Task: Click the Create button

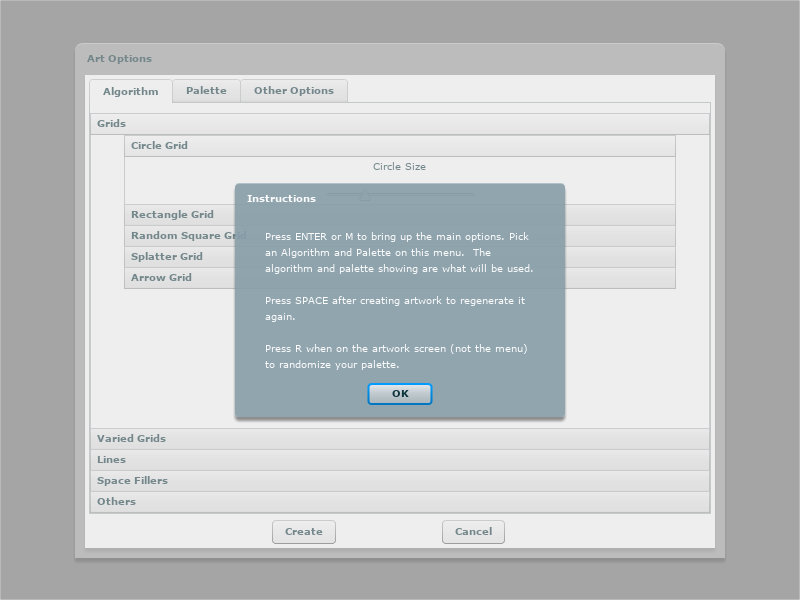Action: click(x=304, y=532)
